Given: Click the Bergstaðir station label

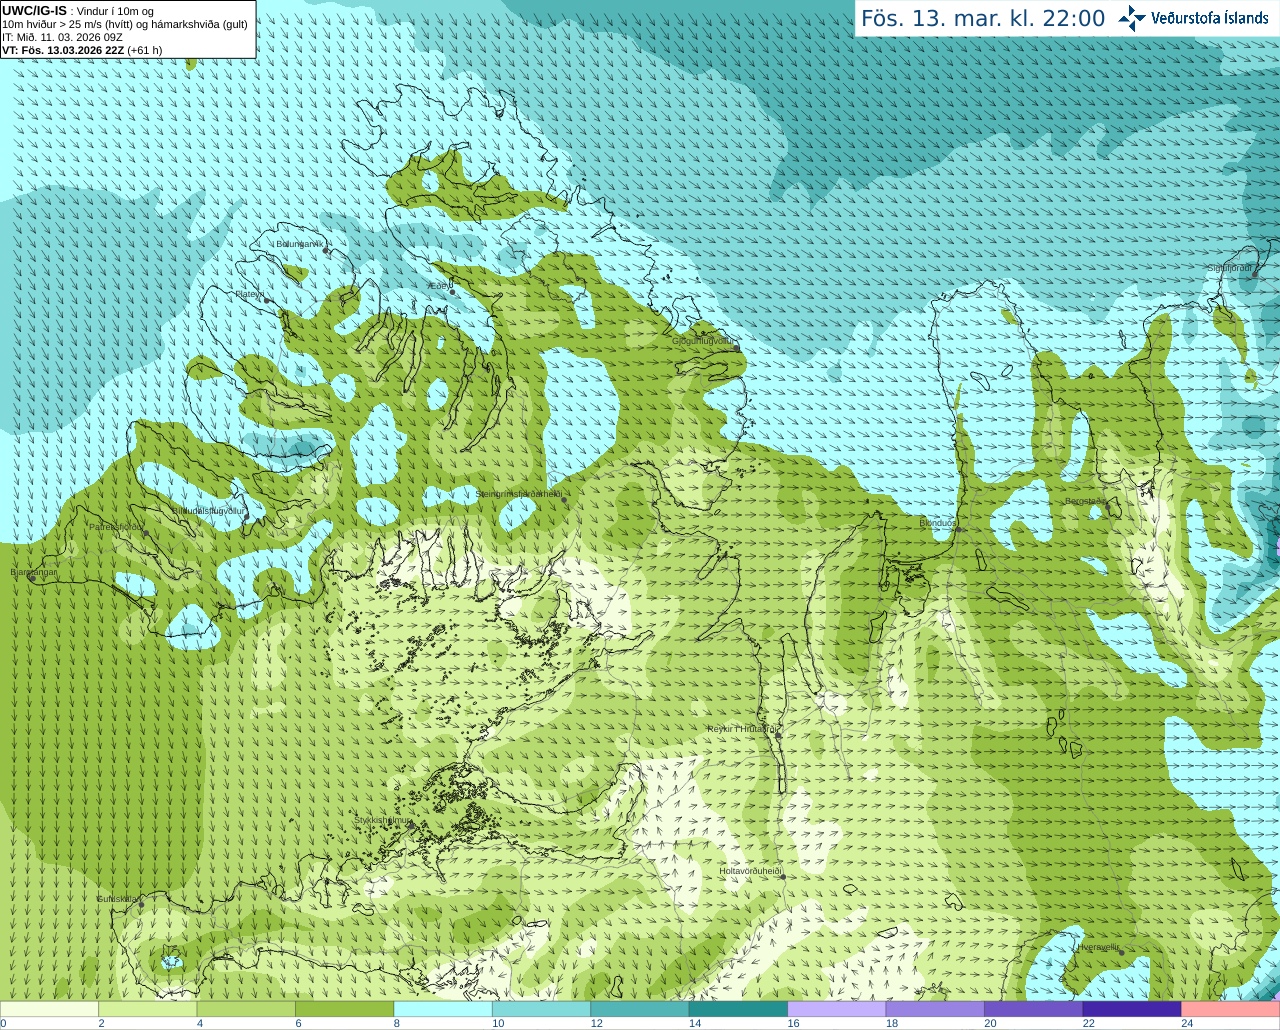Looking at the screenshot, I should pos(1086,501).
